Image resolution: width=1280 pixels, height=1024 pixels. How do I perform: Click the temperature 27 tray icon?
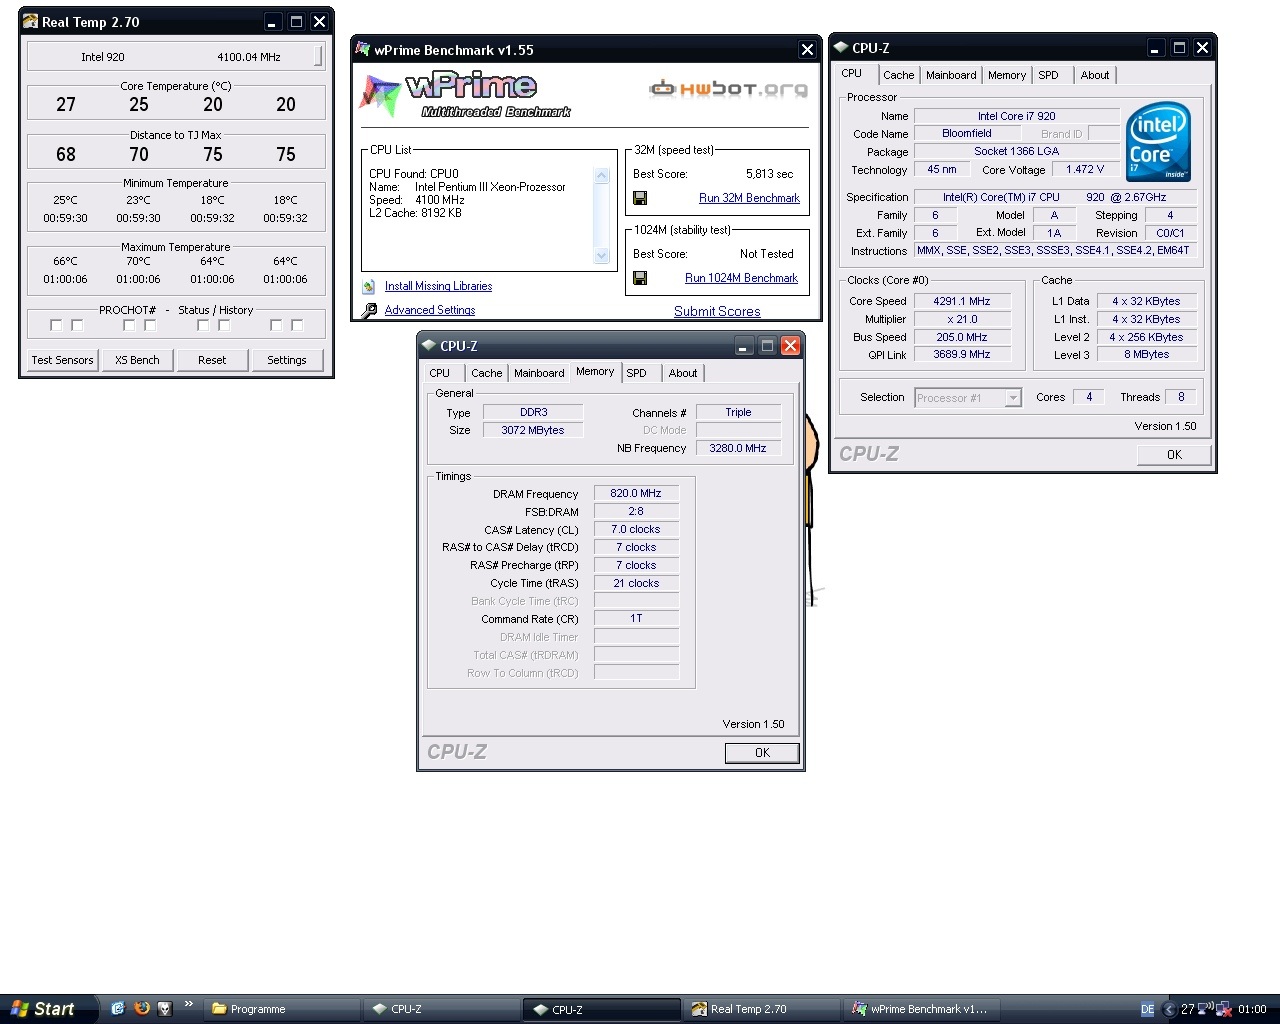tap(1187, 1009)
